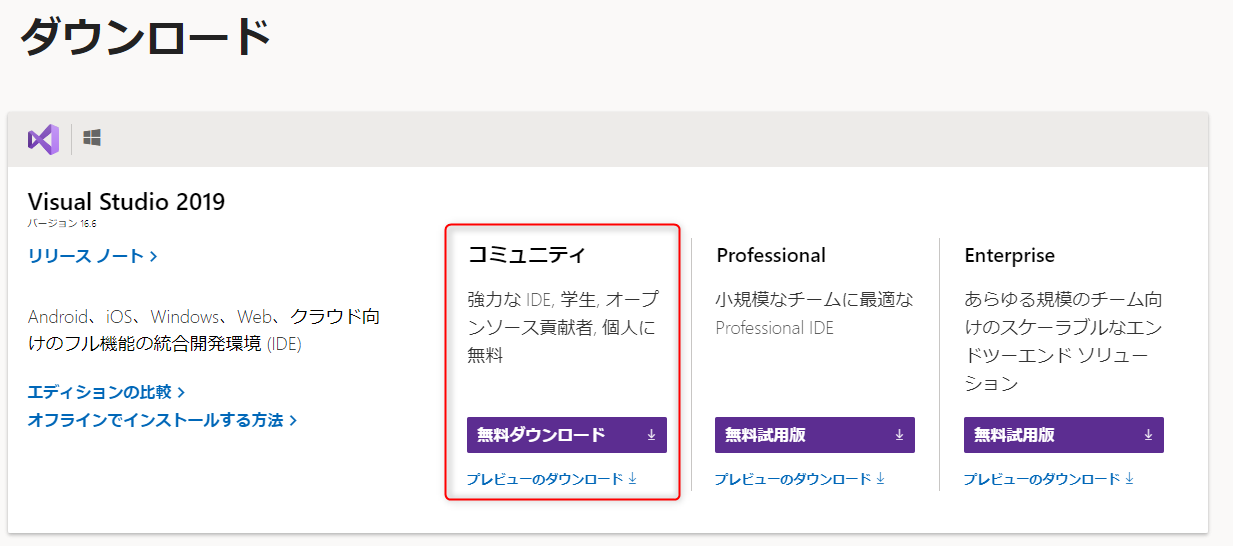Click the Professional edition title
Image resolution: width=1233 pixels, height=546 pixels.
[x=771, y=255]
